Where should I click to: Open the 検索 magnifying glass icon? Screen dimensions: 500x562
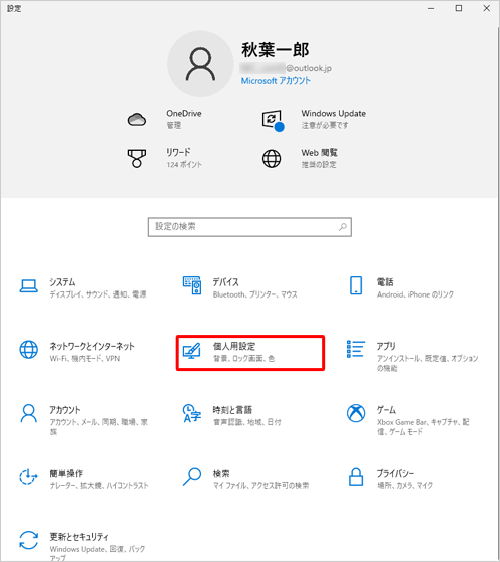click(192, 477)
